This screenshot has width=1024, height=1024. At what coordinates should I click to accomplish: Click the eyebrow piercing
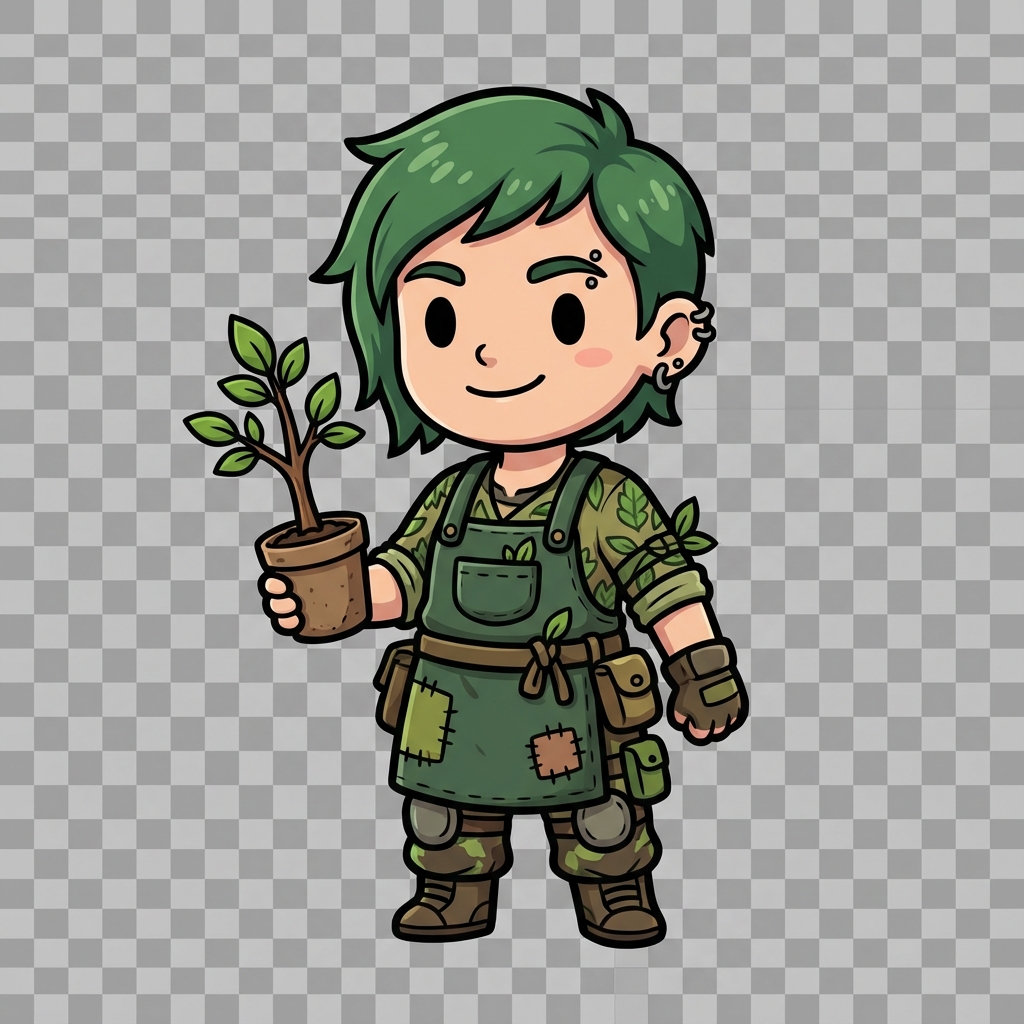pos(597,258)
